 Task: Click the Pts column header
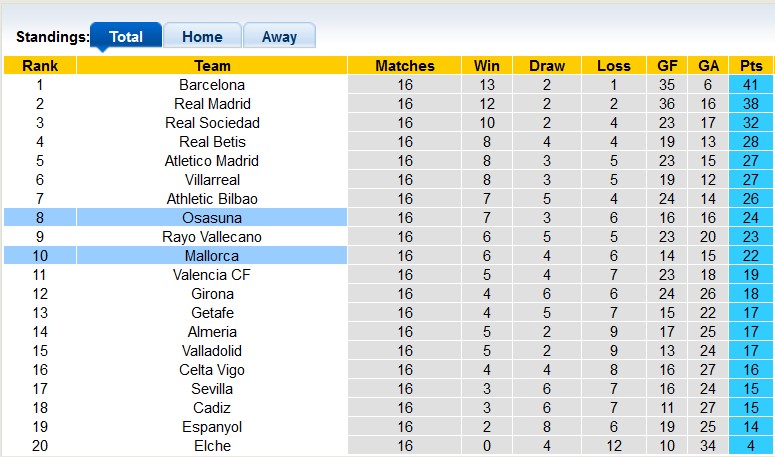(x=749, y=66)
